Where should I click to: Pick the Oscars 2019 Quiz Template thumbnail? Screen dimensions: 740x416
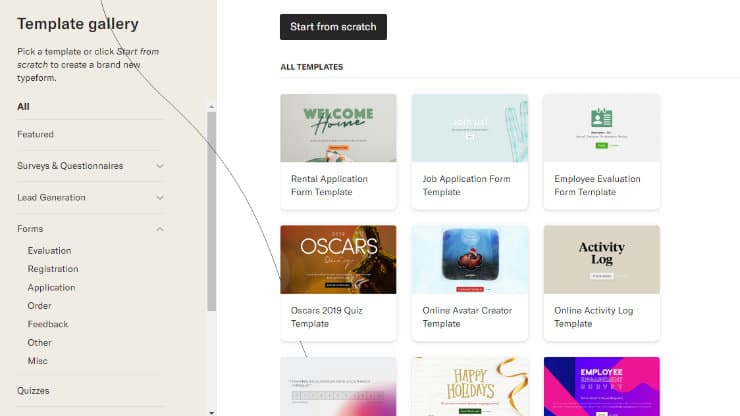[x=338, y=259]
